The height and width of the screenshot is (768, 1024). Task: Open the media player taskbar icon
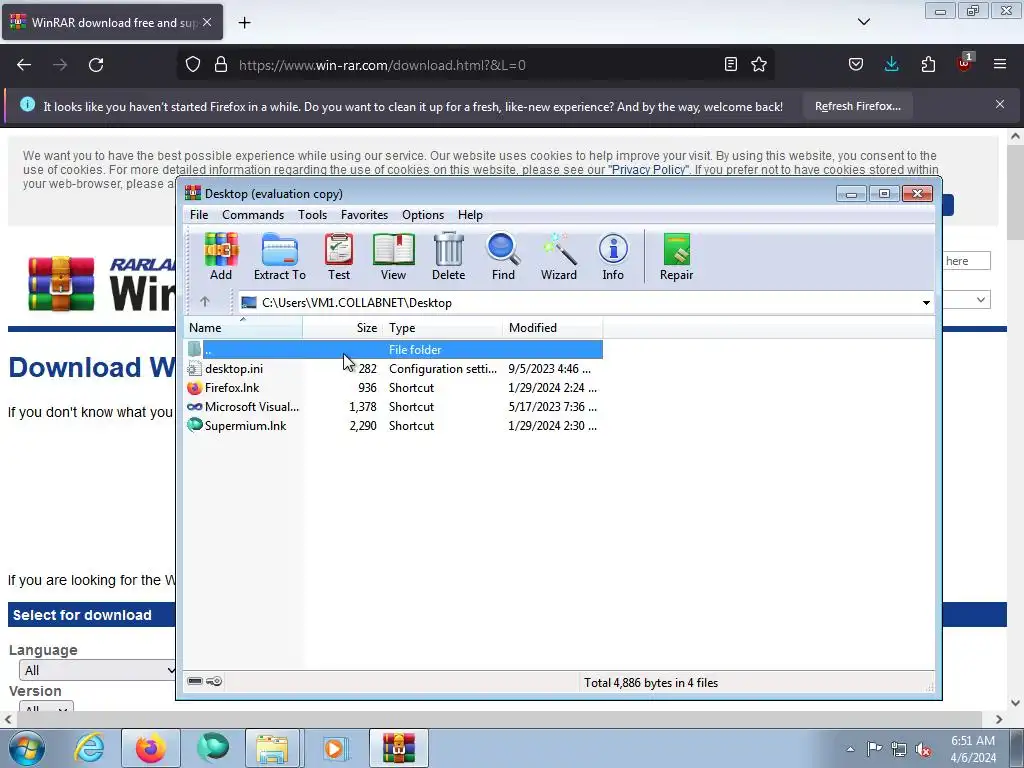[334, 748]
